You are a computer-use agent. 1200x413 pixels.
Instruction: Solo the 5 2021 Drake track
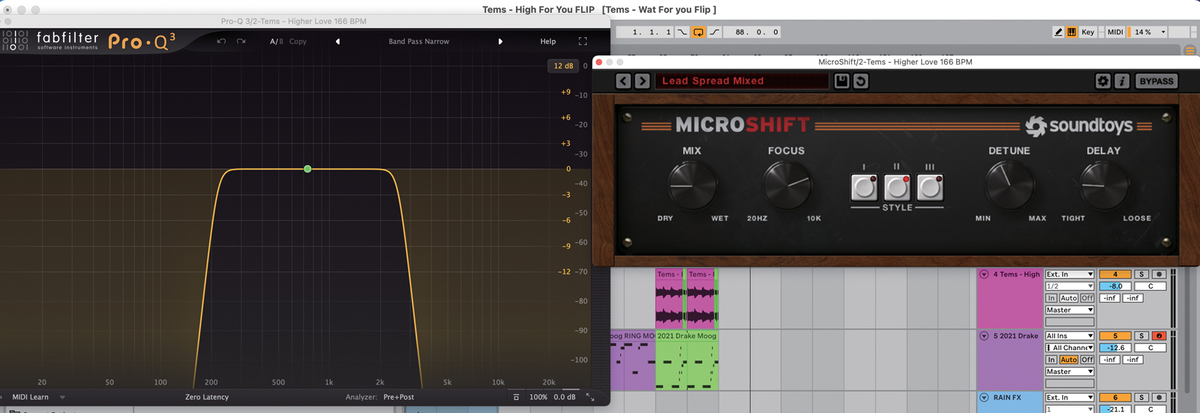1141,336
